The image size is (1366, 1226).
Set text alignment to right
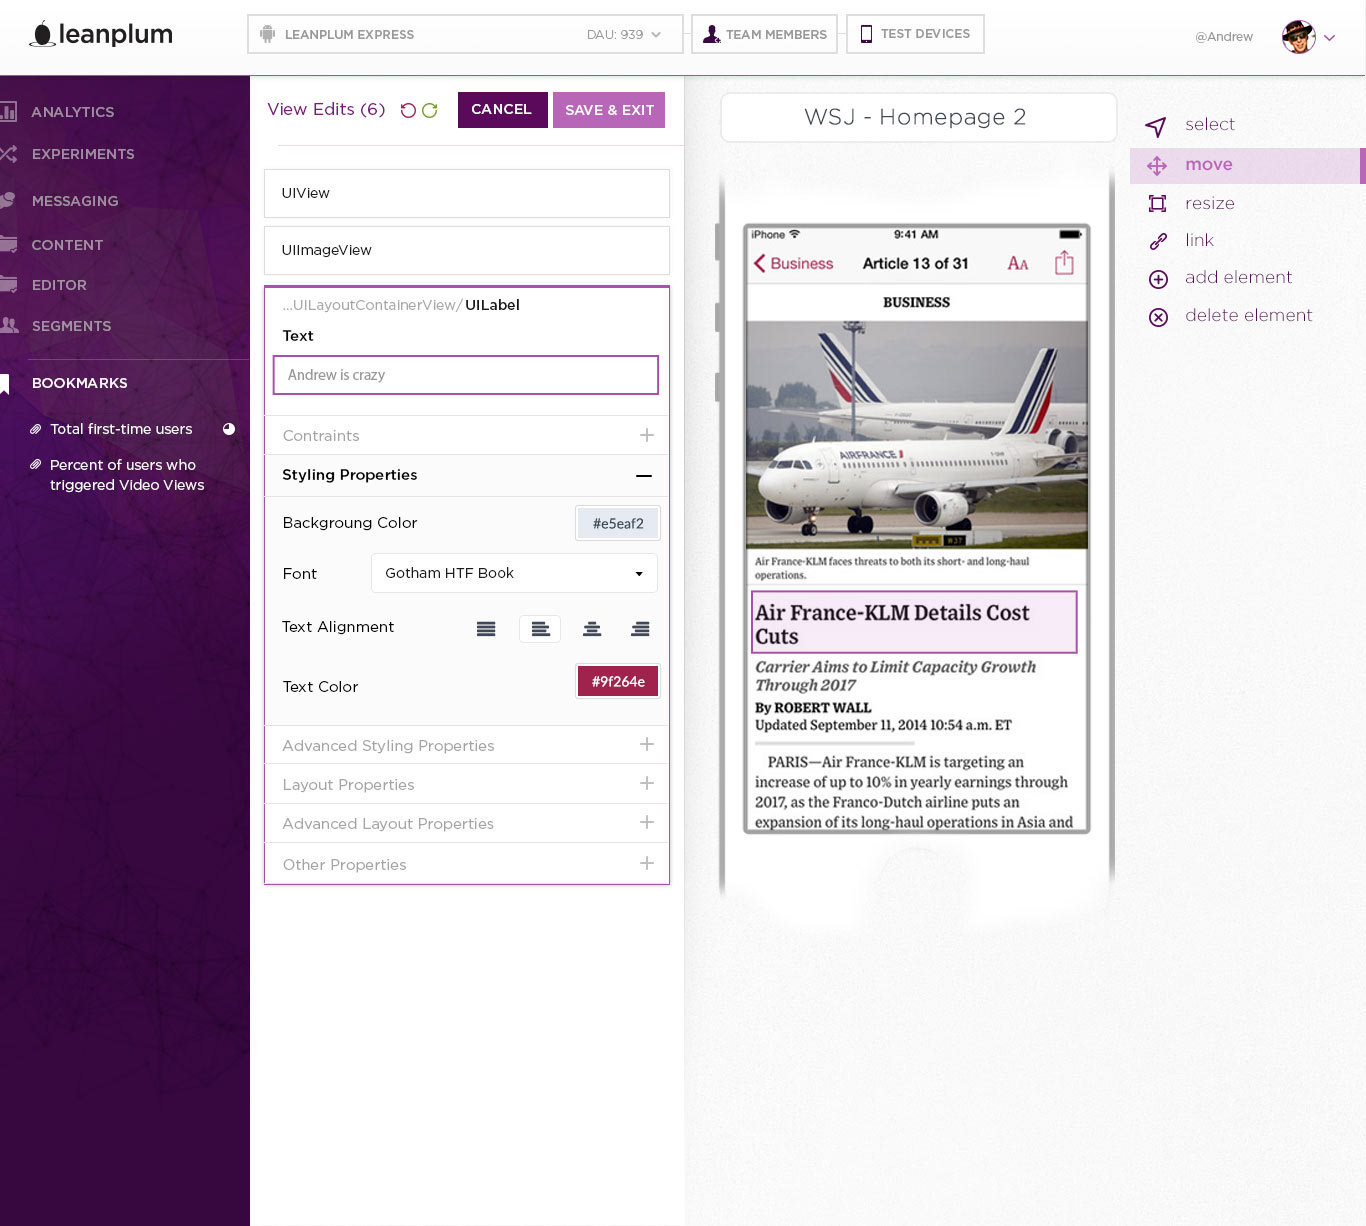(x=640, y=629)
